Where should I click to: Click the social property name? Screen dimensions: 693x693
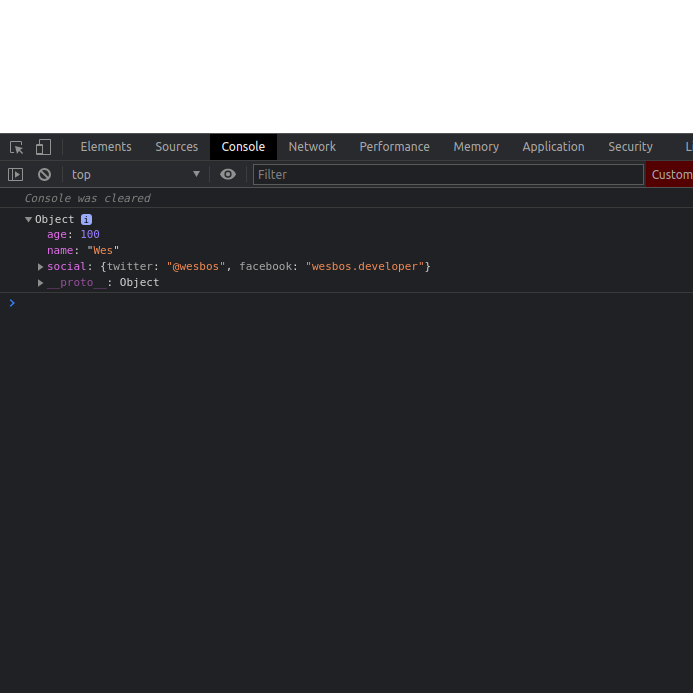(66, 267)
